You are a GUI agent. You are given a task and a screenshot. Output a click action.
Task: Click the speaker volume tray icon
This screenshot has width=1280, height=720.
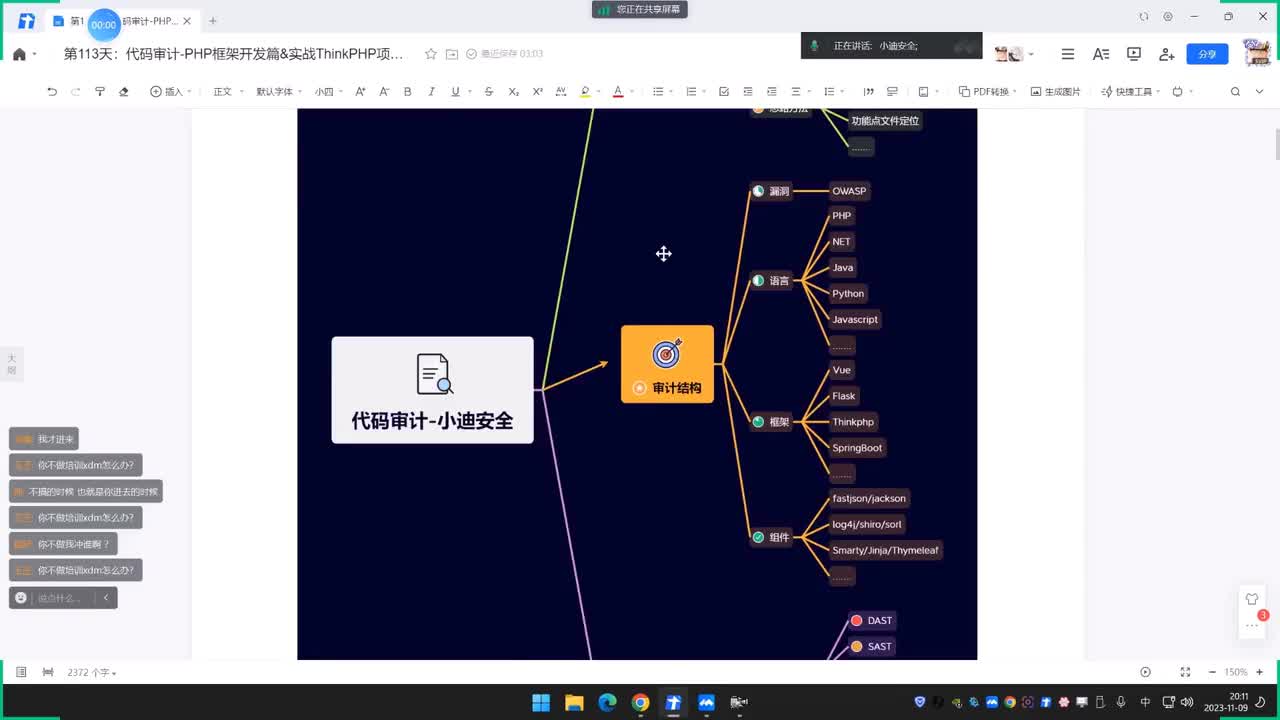(x=1187, y=702)
